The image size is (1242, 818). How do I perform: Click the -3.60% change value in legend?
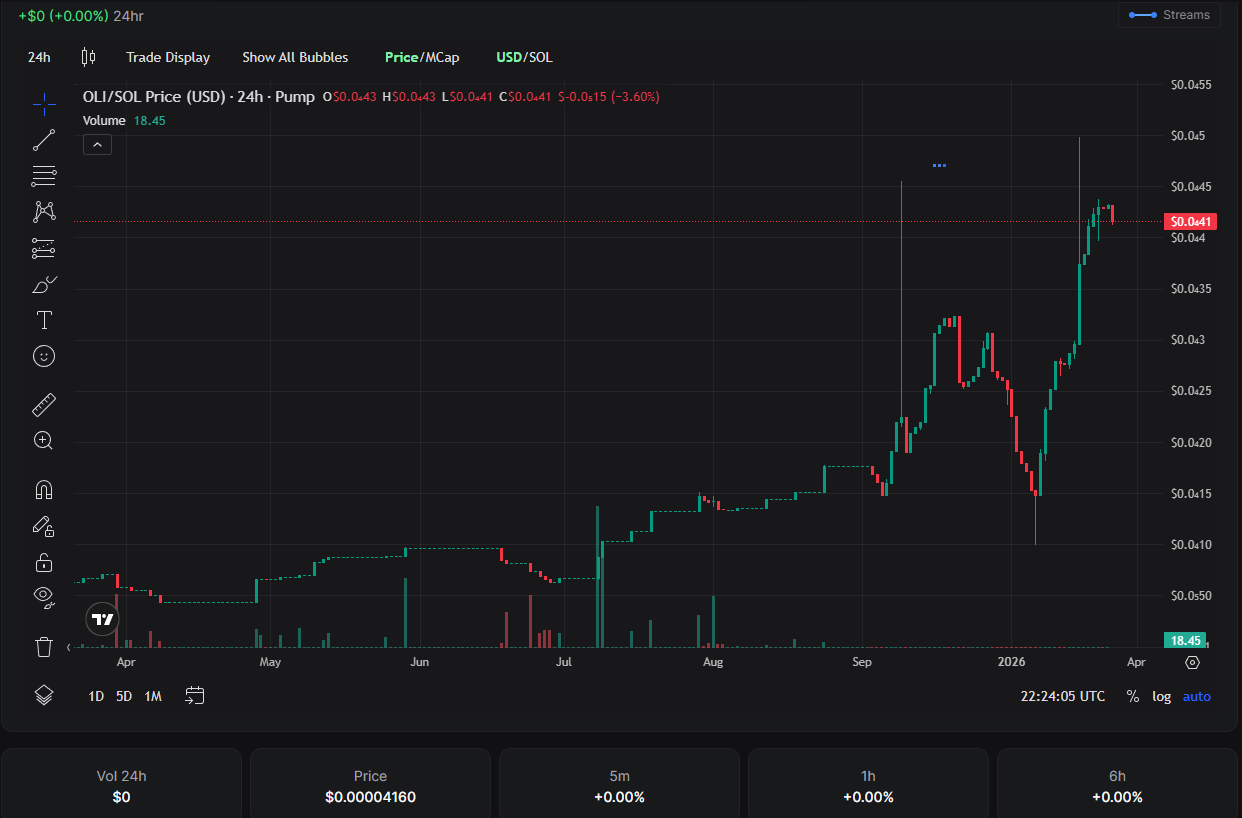[635, 97]
